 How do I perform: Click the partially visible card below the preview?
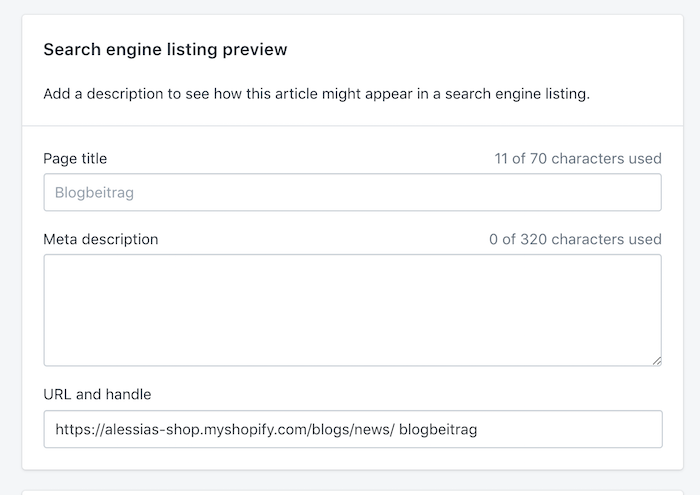pyautogui.click(x=352, y=492)
